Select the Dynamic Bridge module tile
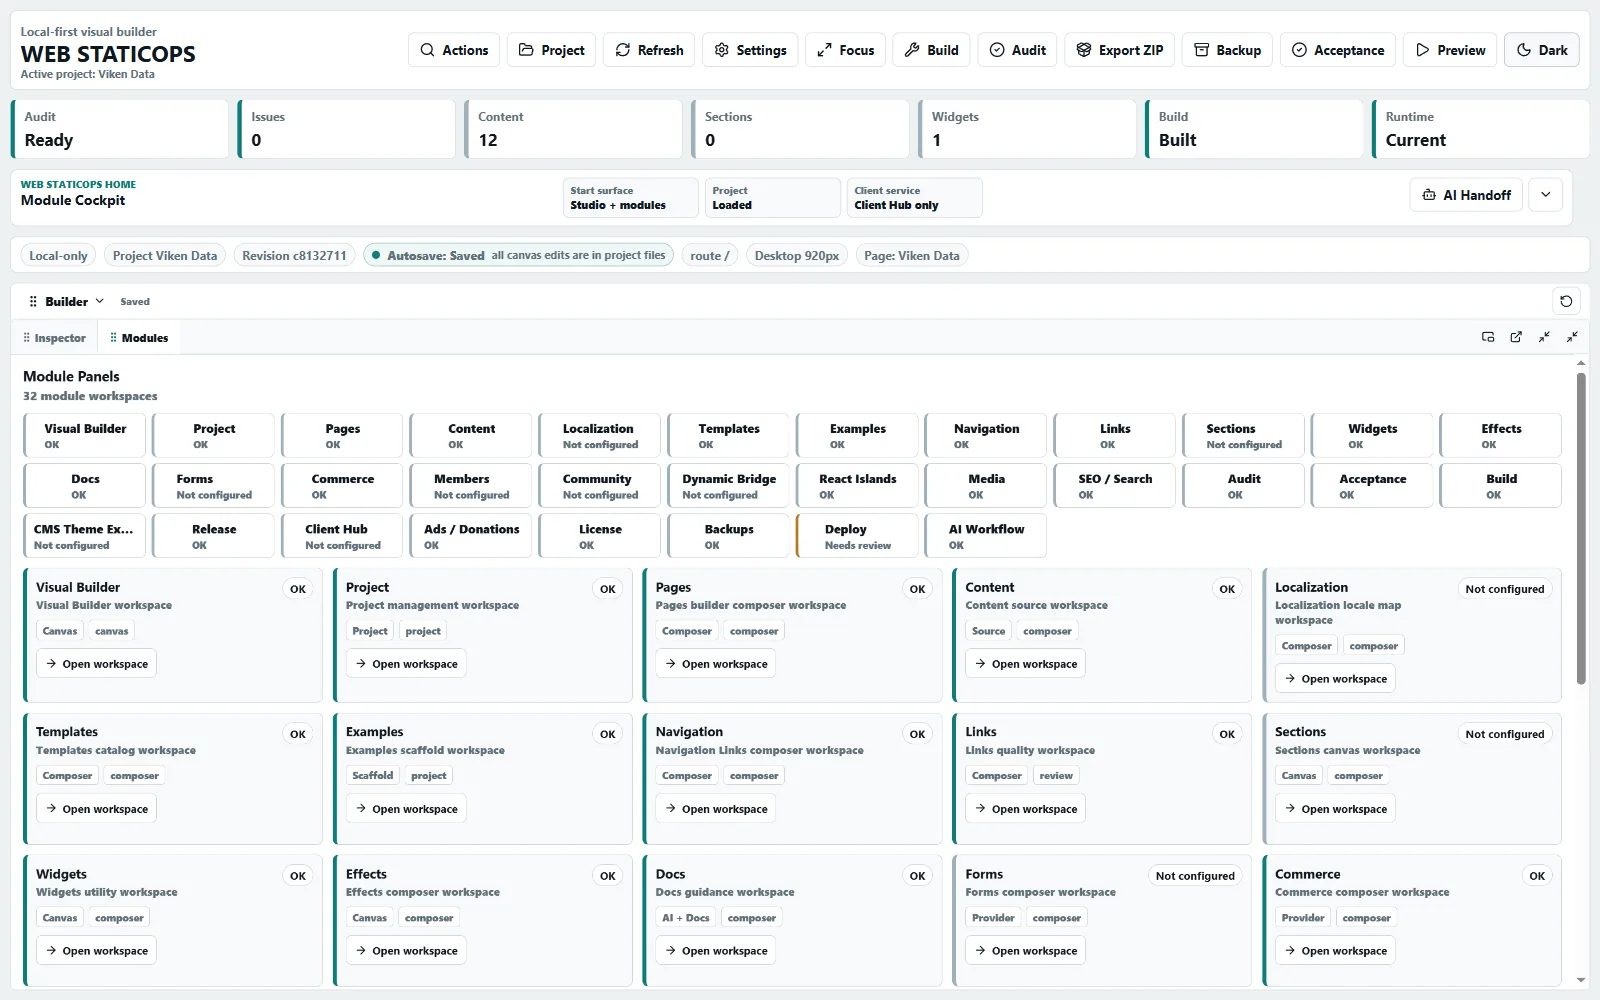The height and width of the screenshot is (1000, 1600). pyautogui.click(x=728, y=485)
